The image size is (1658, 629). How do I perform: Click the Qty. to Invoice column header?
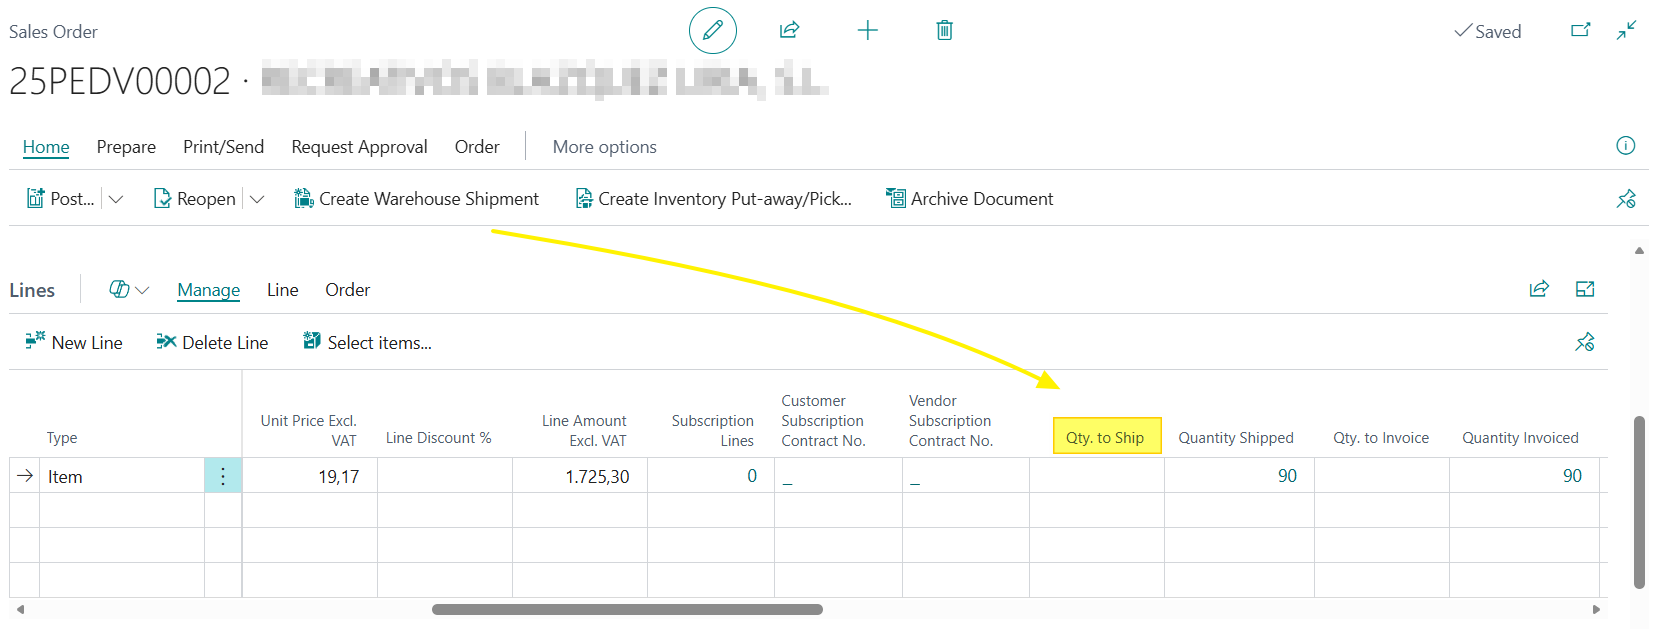coord(1380,437)
